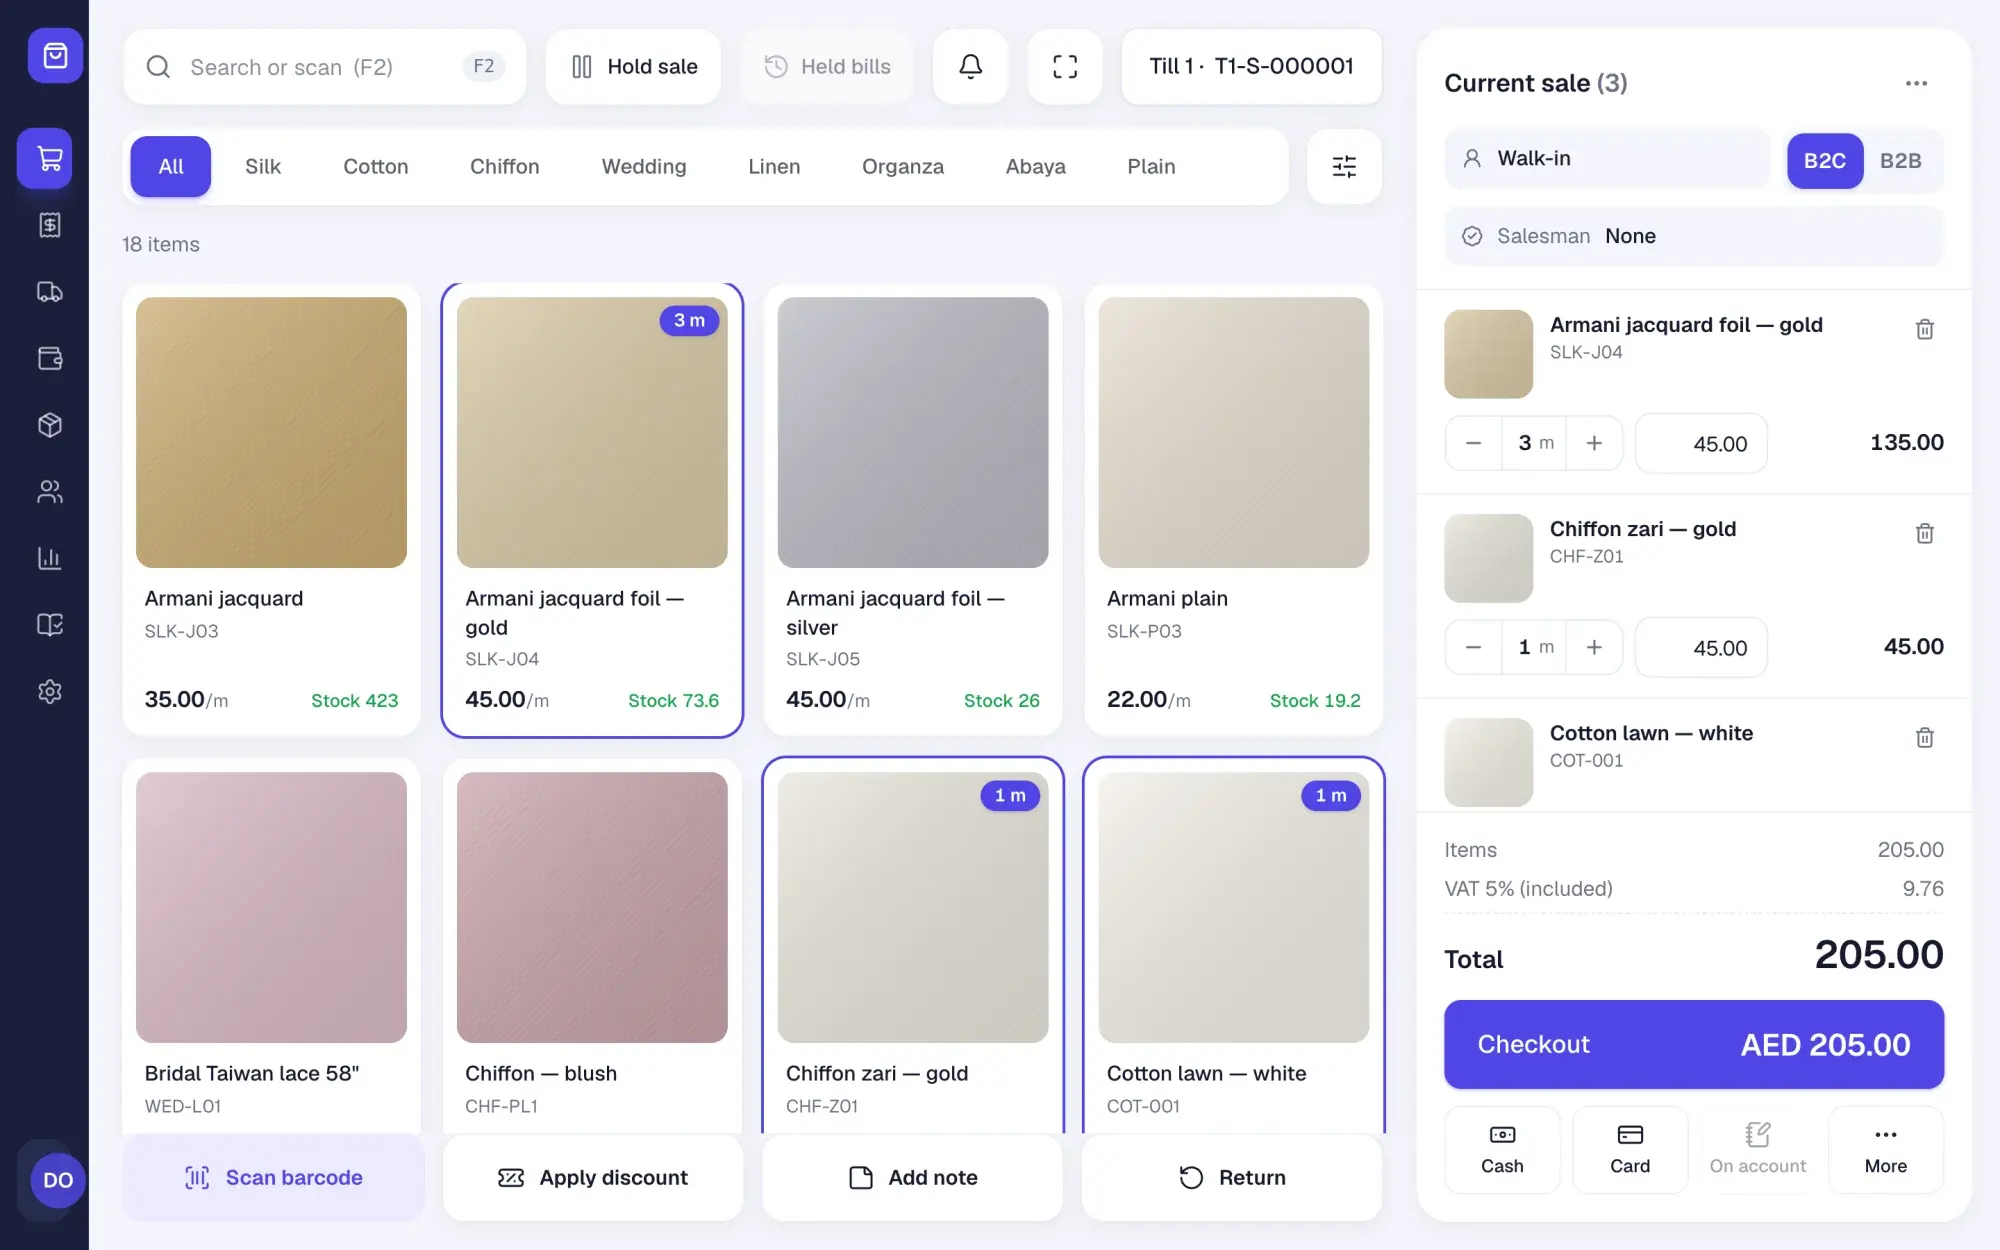Select the Wedding category tab
The height and width of the screenshot is (1250, 2000).
(x=644, y=166)
